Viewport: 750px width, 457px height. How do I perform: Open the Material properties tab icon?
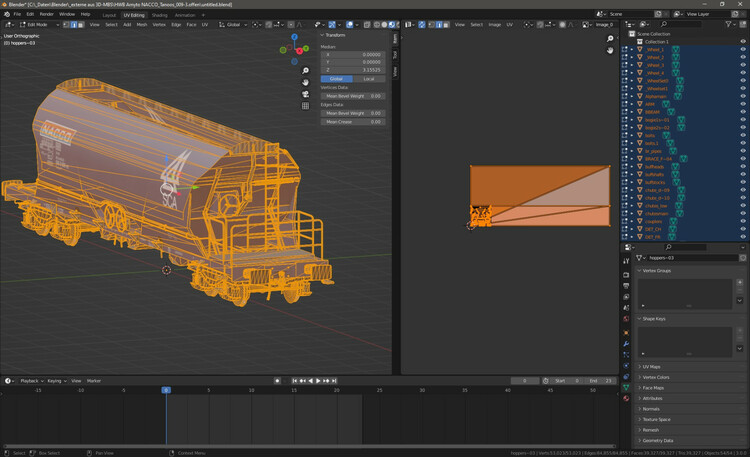point(626,398)
